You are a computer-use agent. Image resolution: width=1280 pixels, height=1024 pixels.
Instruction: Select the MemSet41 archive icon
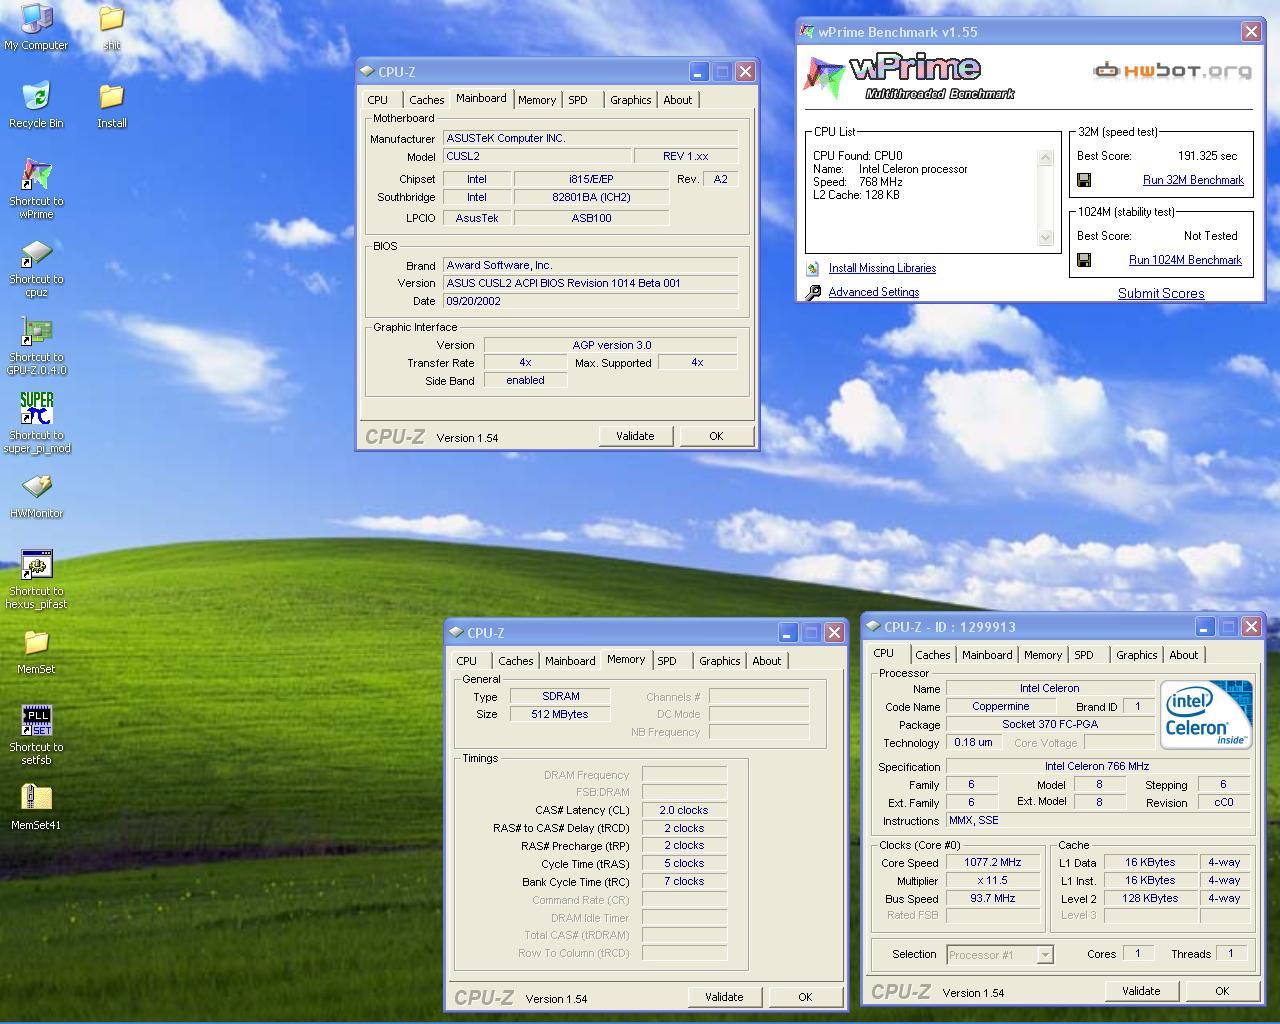(36, 807)
